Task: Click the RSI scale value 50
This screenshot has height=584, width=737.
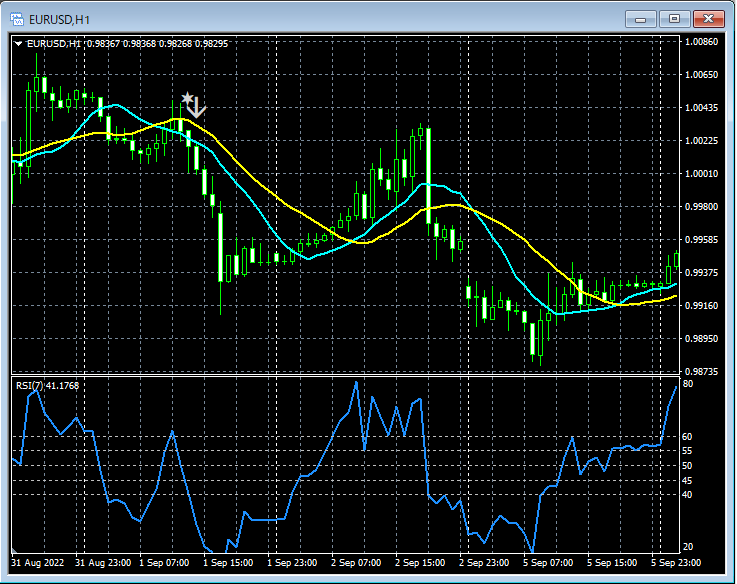Action: click(687, 466)
